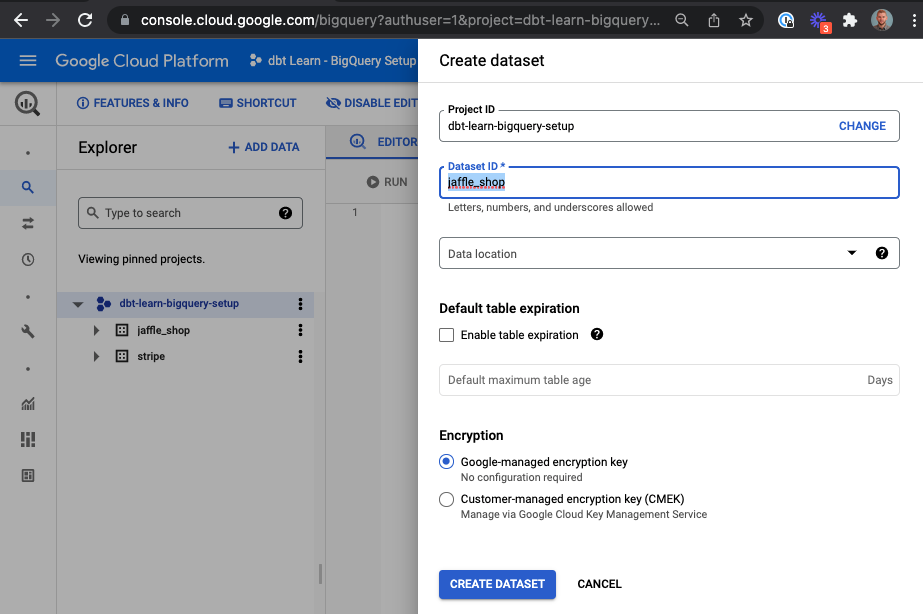This screenshot has width=923, height=614.
Task: Open Scheduled queries clock icon
Action: (x=27, y=260)
